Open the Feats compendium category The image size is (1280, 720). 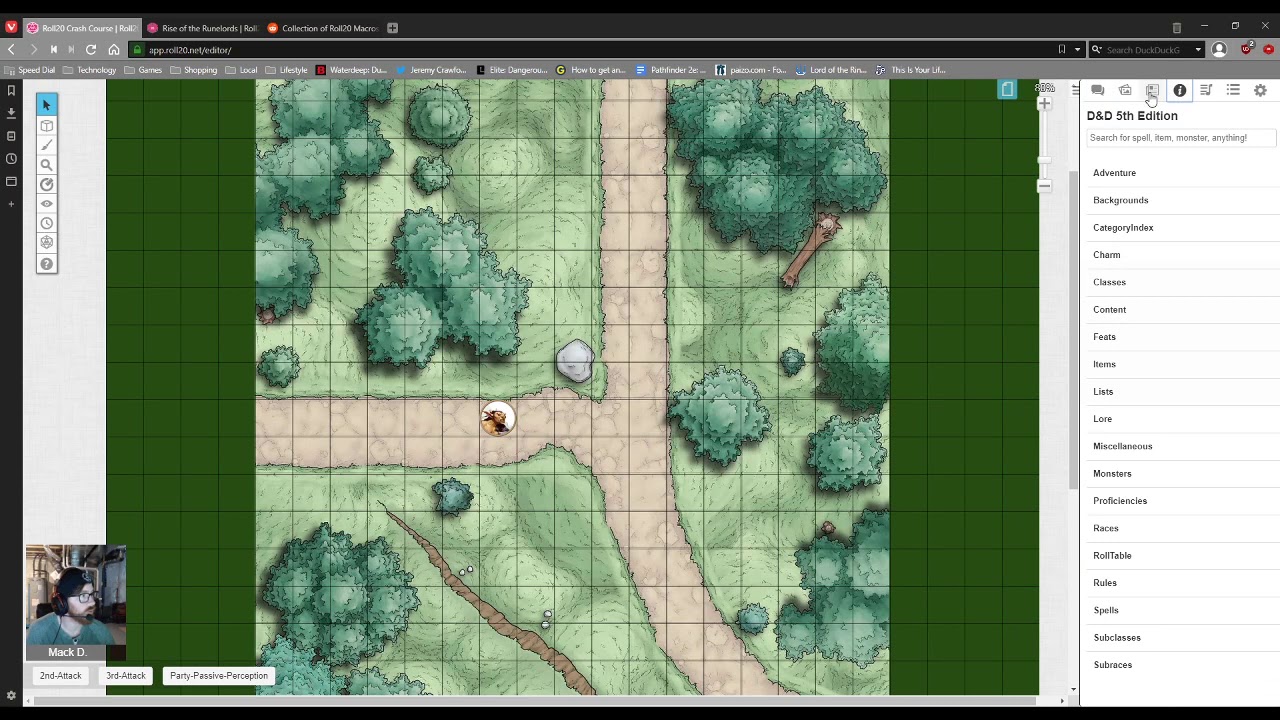pyautogui.click(x=1104, y=337)
